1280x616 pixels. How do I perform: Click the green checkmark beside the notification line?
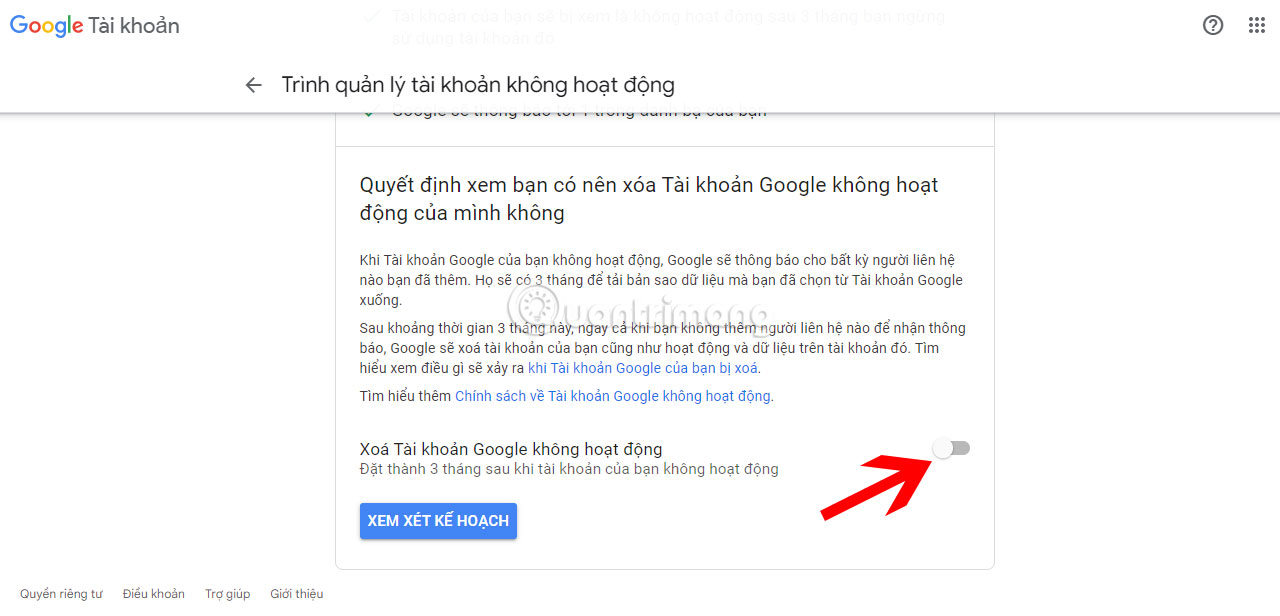[369, 111]
